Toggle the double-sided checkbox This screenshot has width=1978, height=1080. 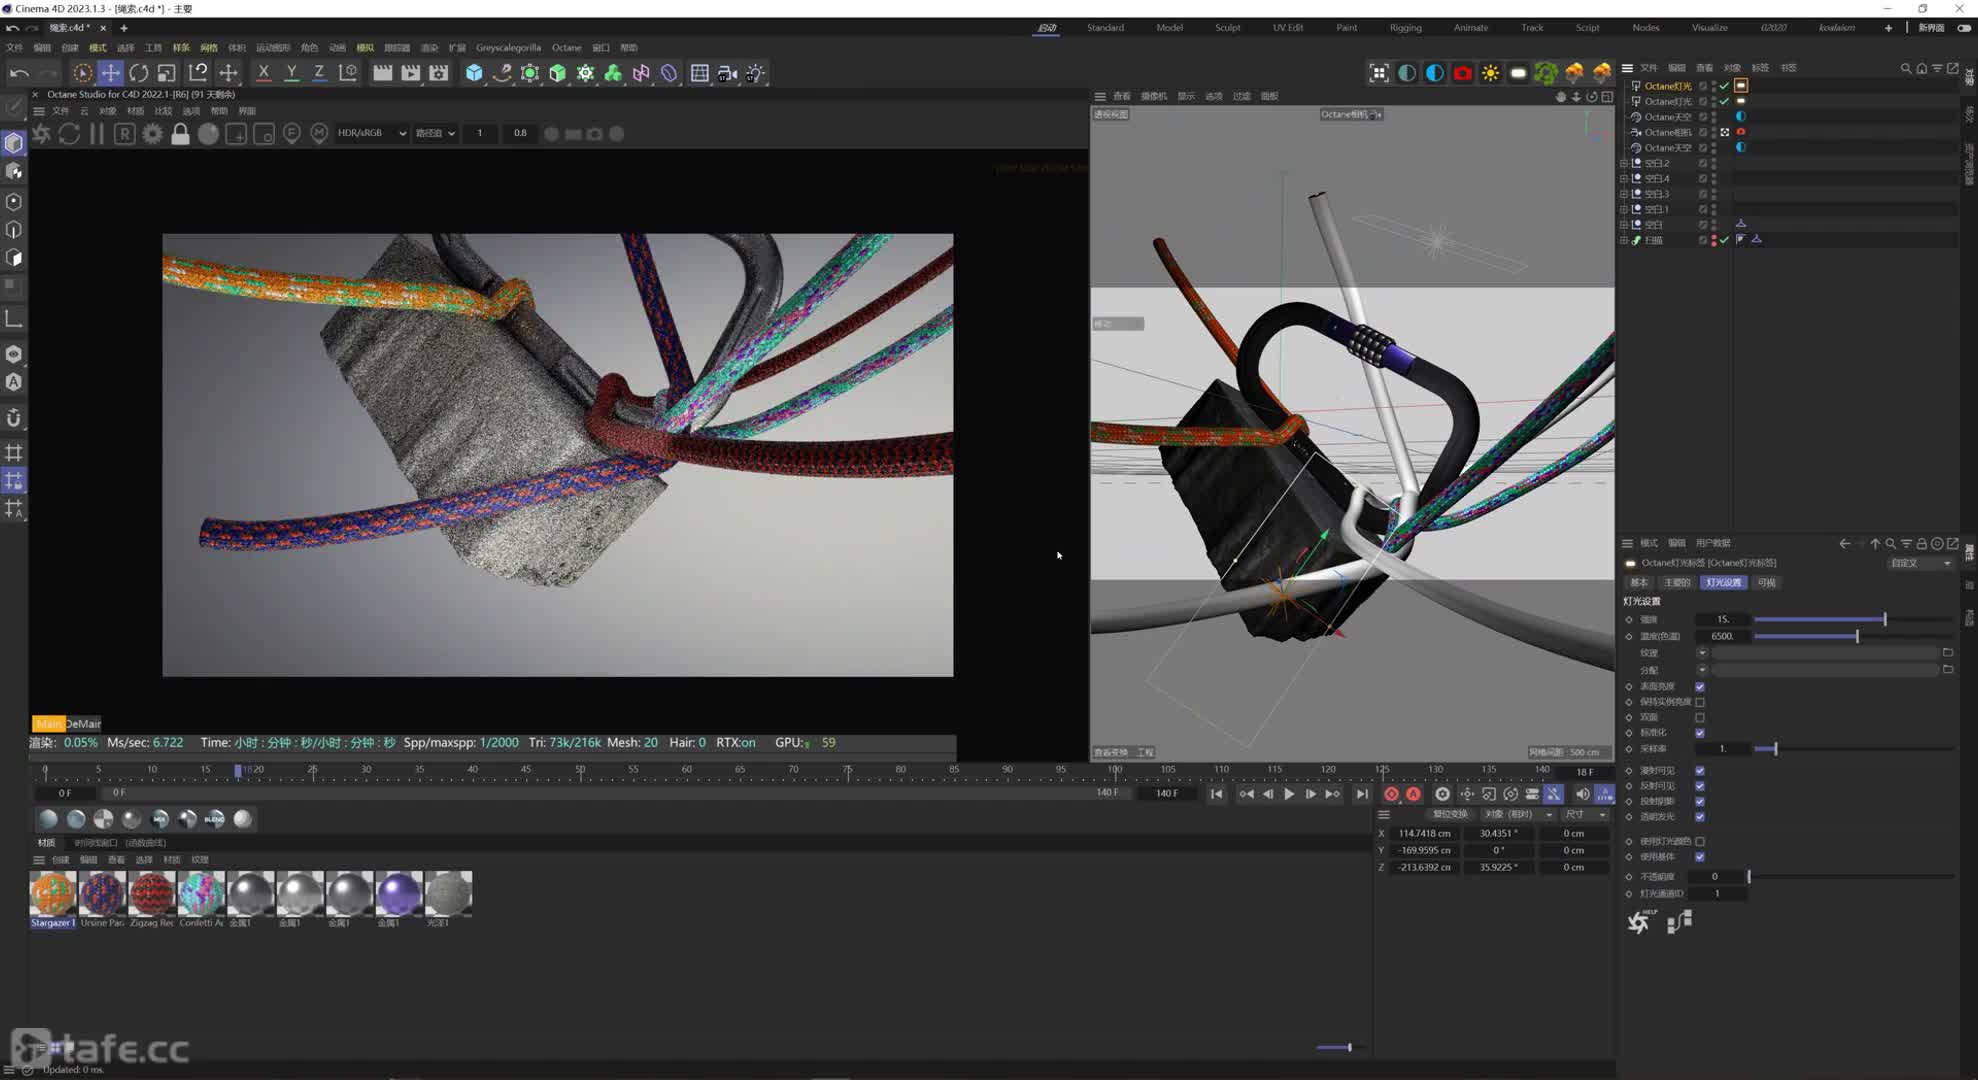[x=1700, y=717]
